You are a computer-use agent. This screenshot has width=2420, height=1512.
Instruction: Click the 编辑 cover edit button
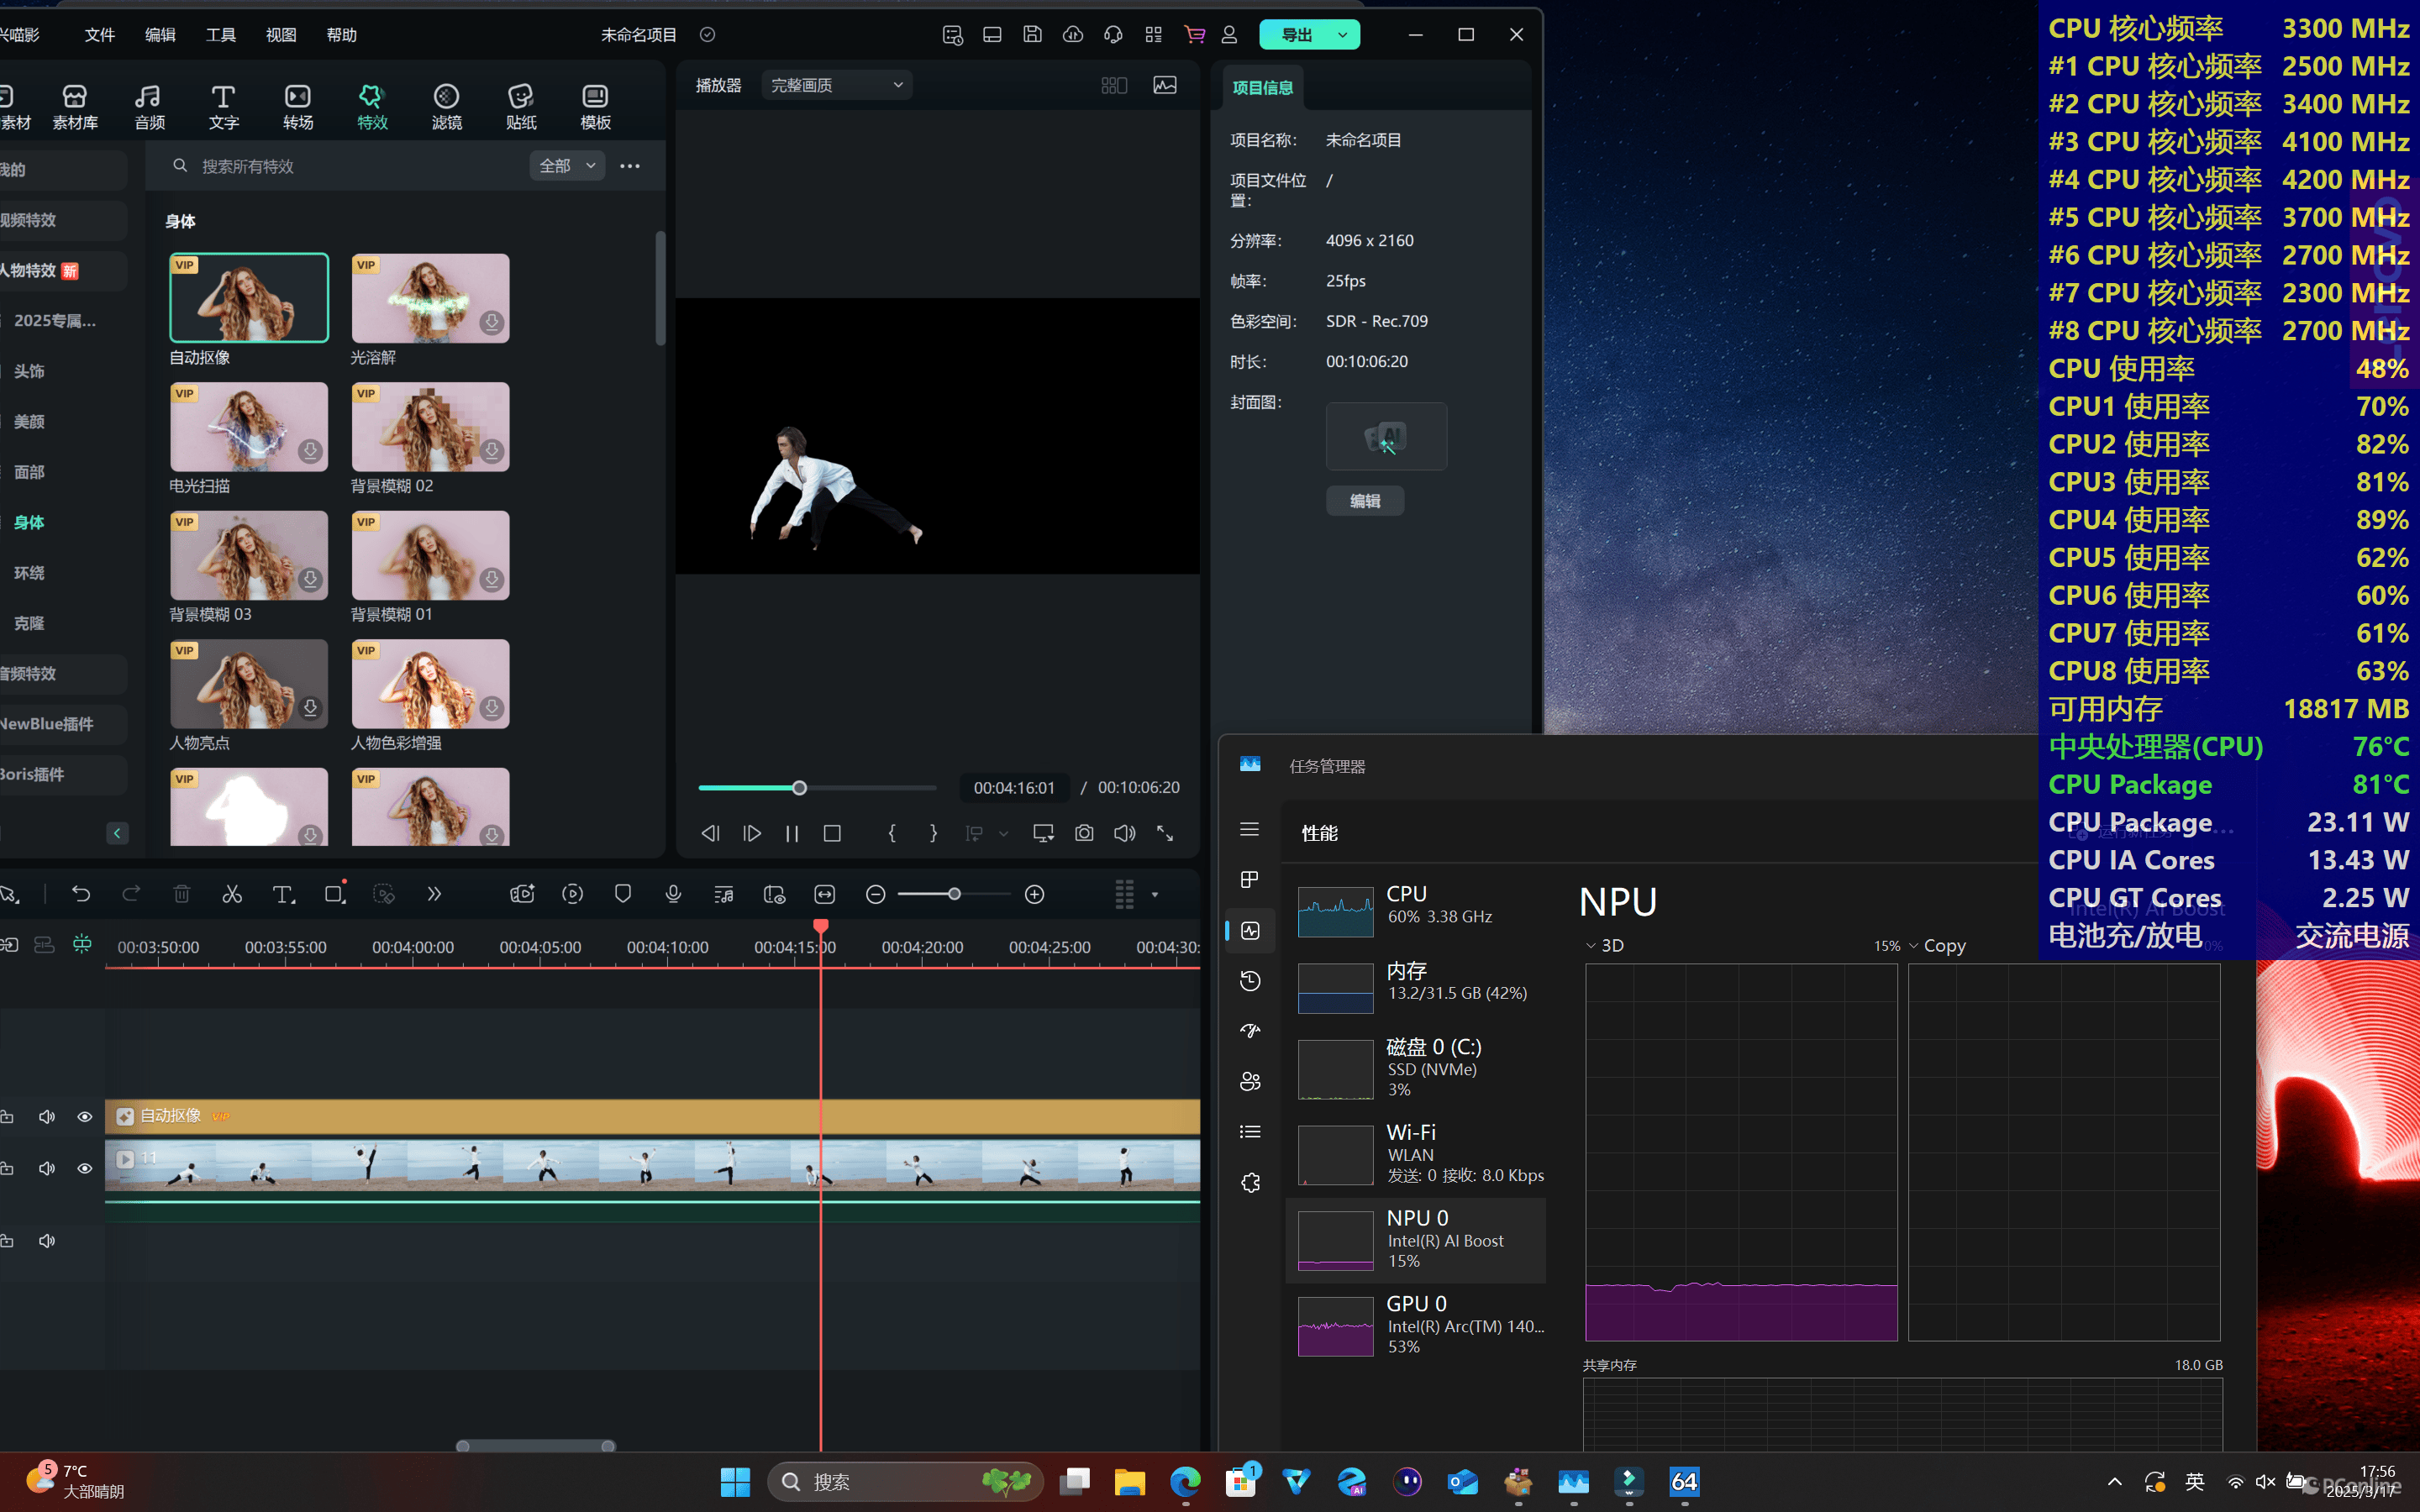(1365, 501)
